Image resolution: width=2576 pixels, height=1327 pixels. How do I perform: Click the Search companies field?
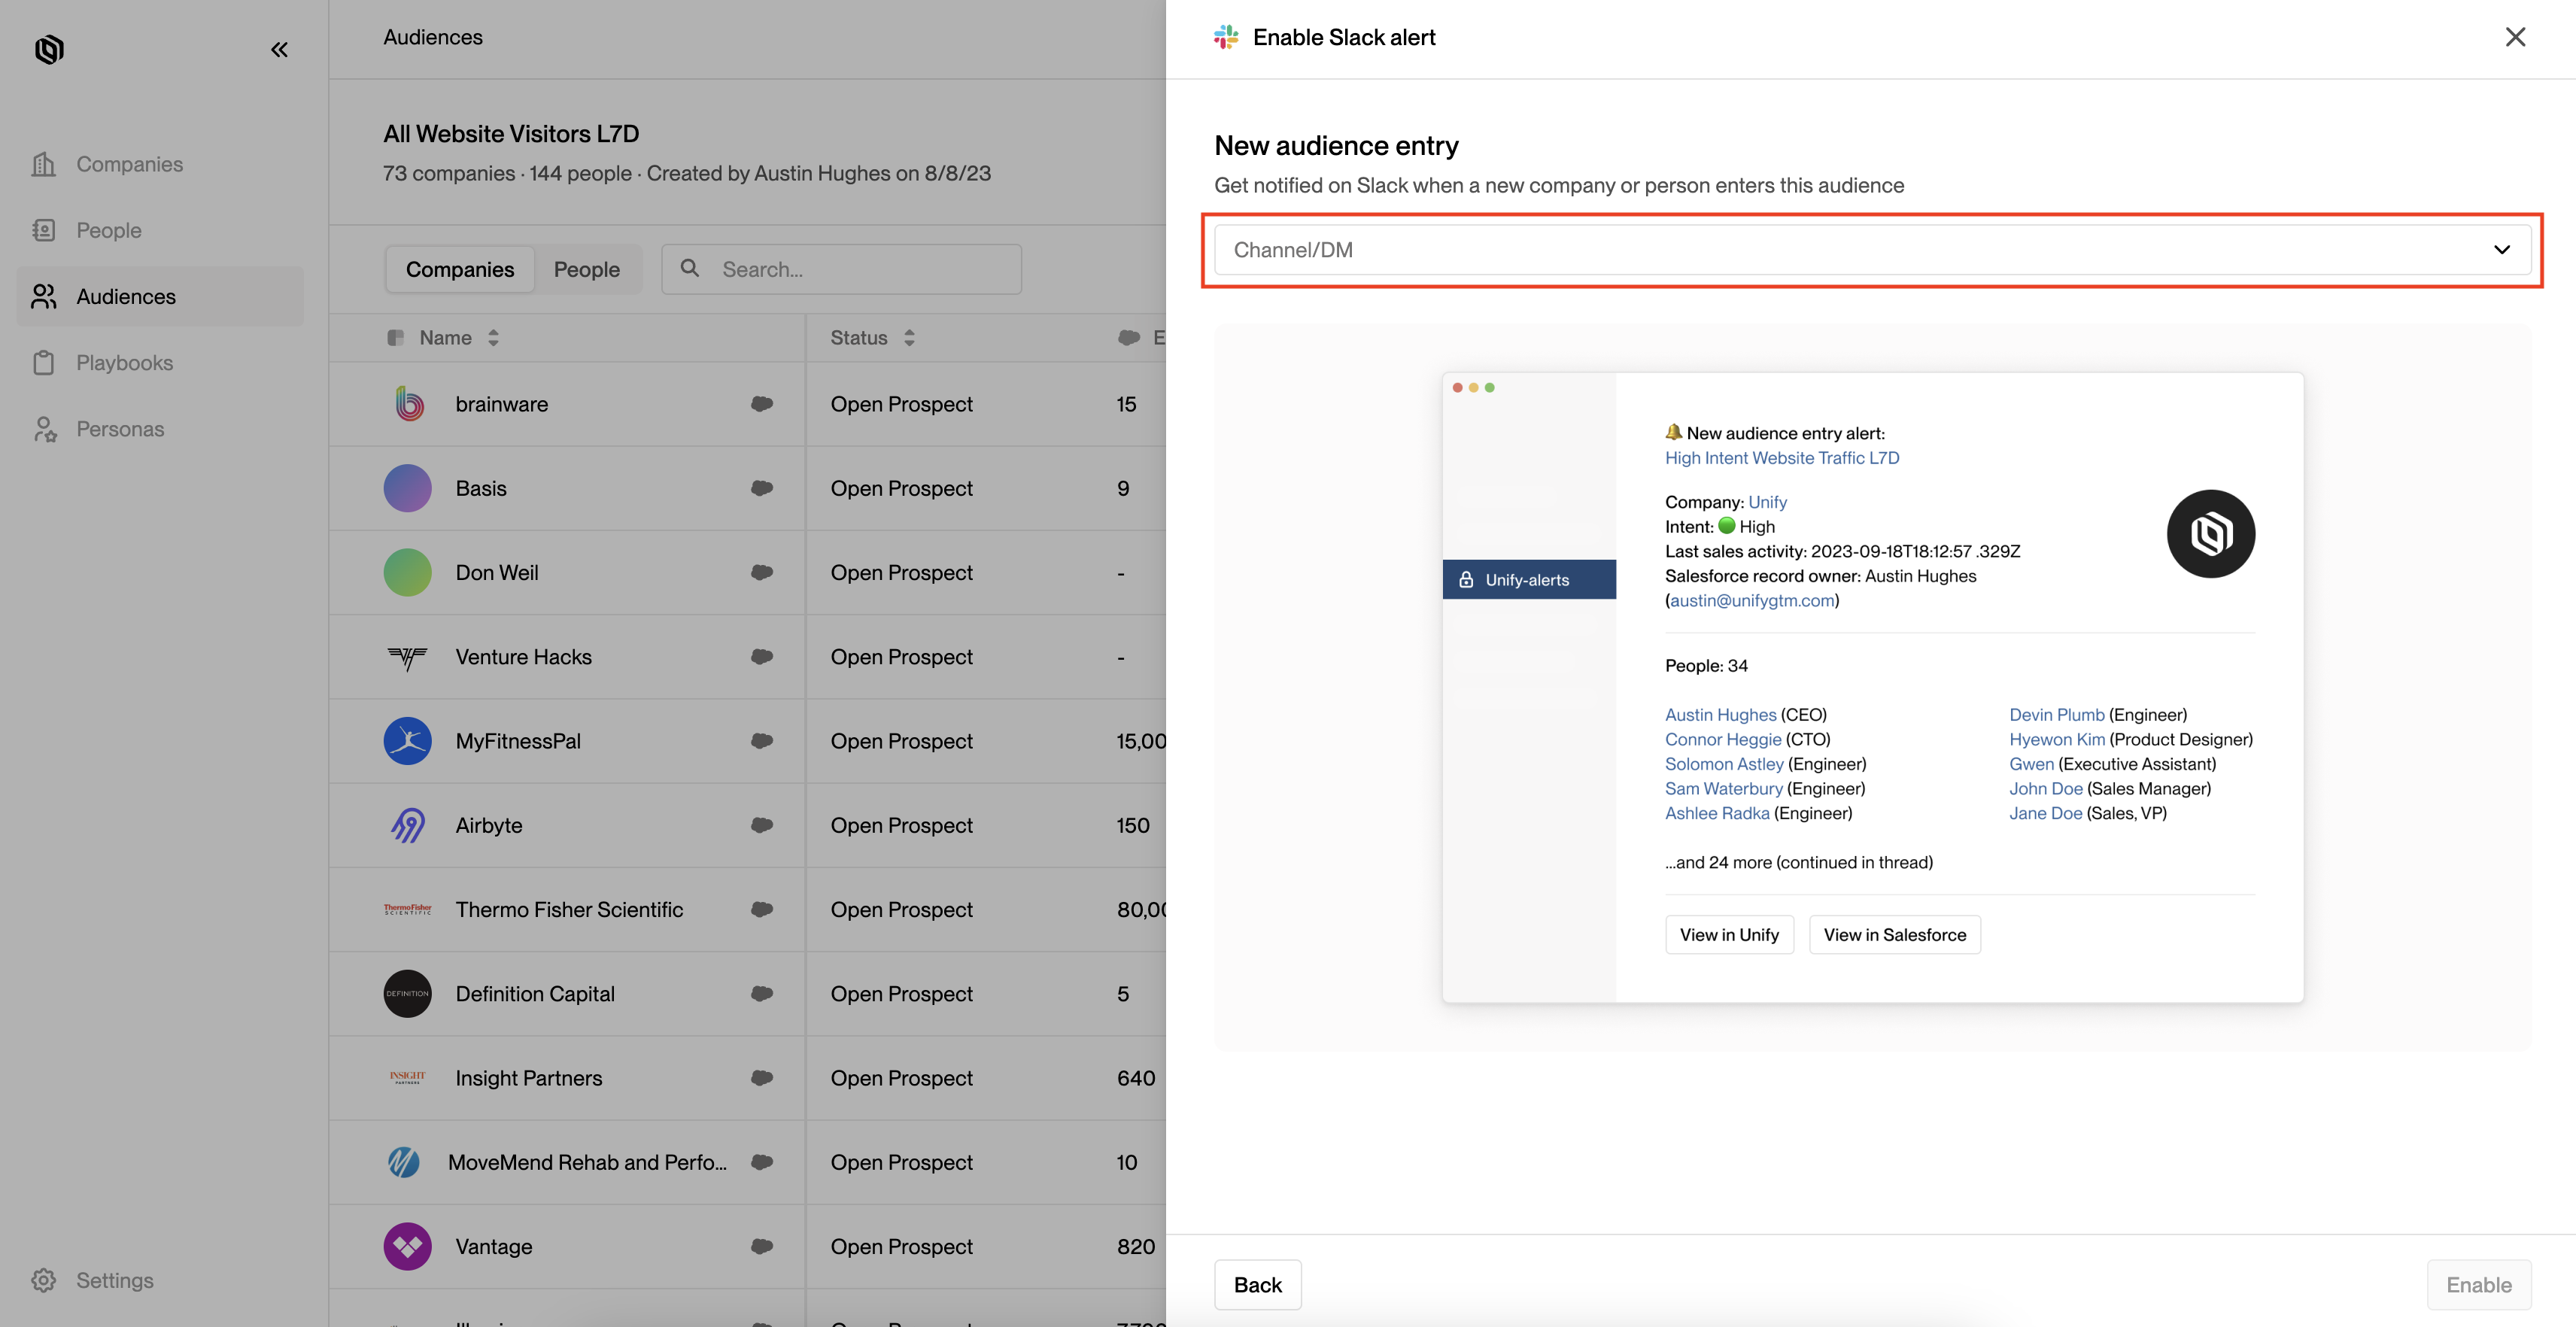860,270
